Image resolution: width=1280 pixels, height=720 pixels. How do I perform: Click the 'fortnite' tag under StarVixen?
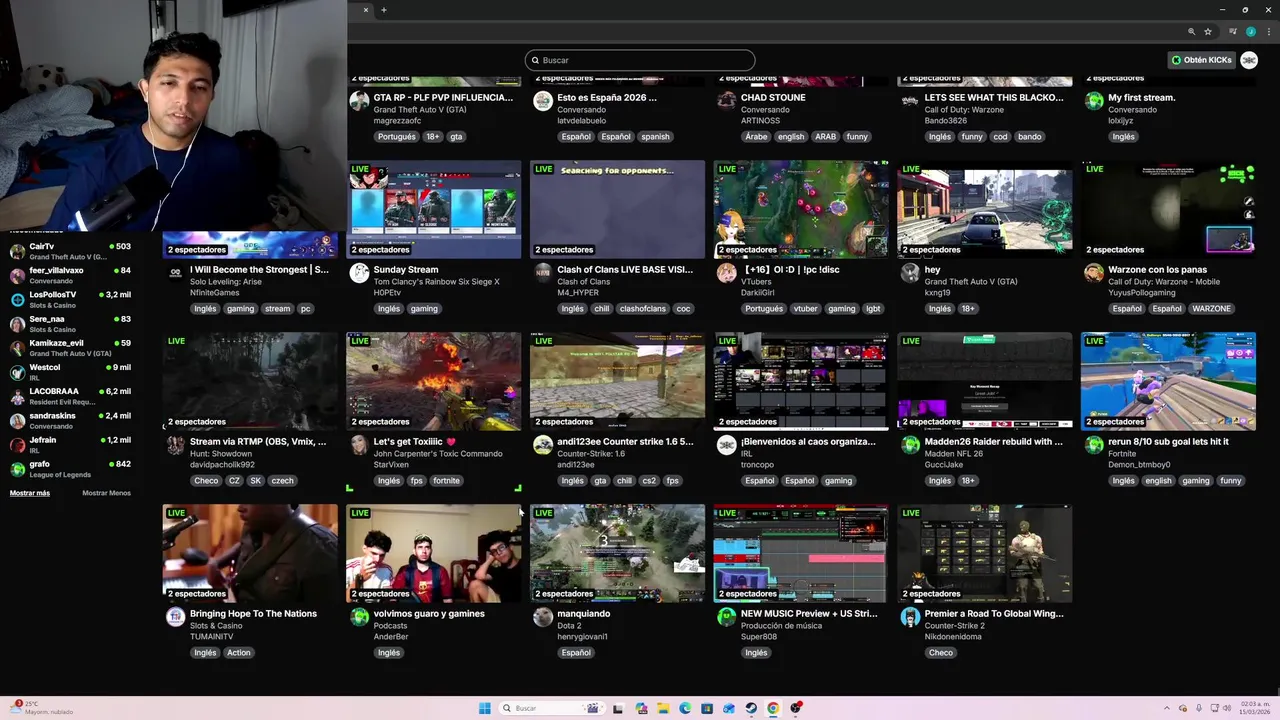click(x=446, y=481)
